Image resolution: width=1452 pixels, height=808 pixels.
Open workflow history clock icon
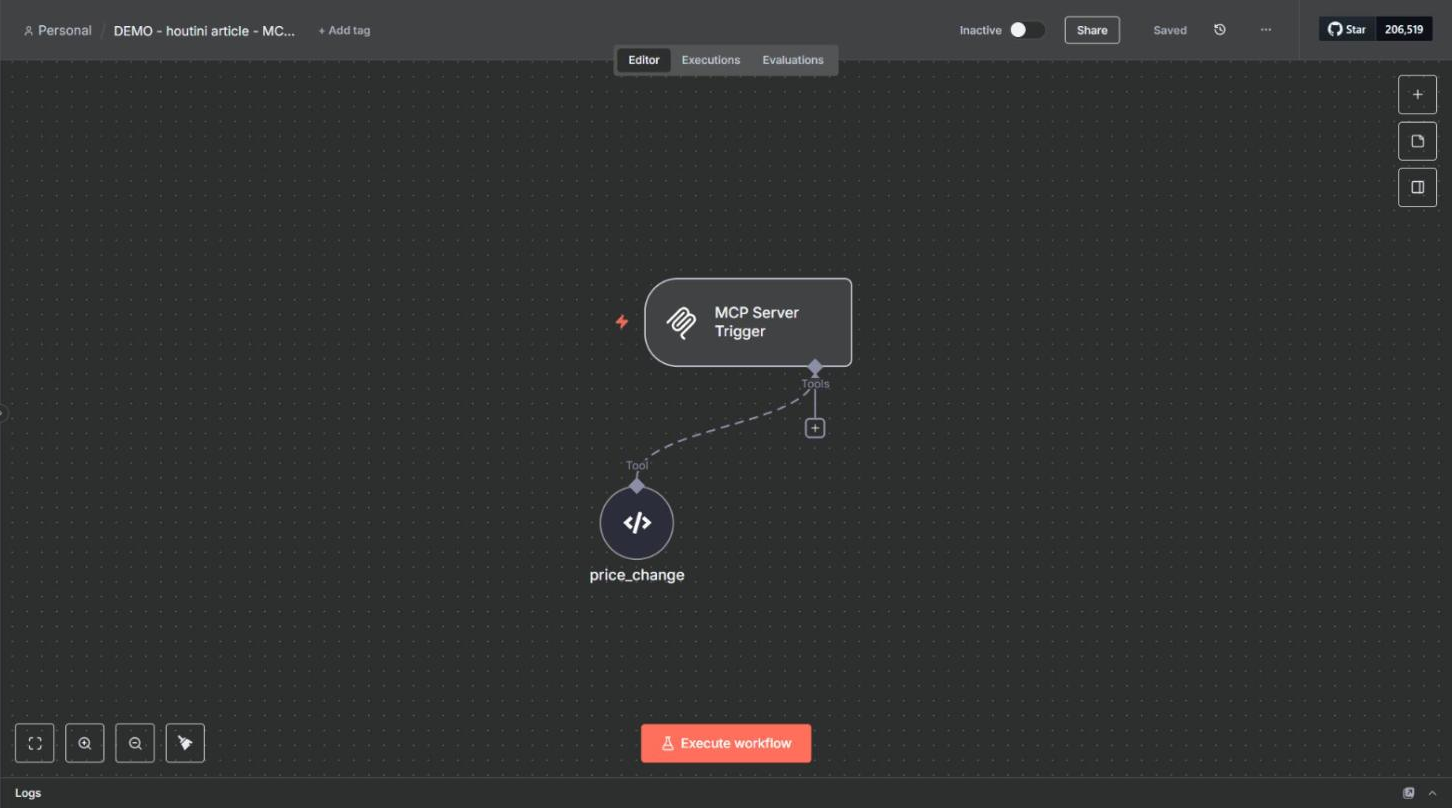pos(1220,30)
